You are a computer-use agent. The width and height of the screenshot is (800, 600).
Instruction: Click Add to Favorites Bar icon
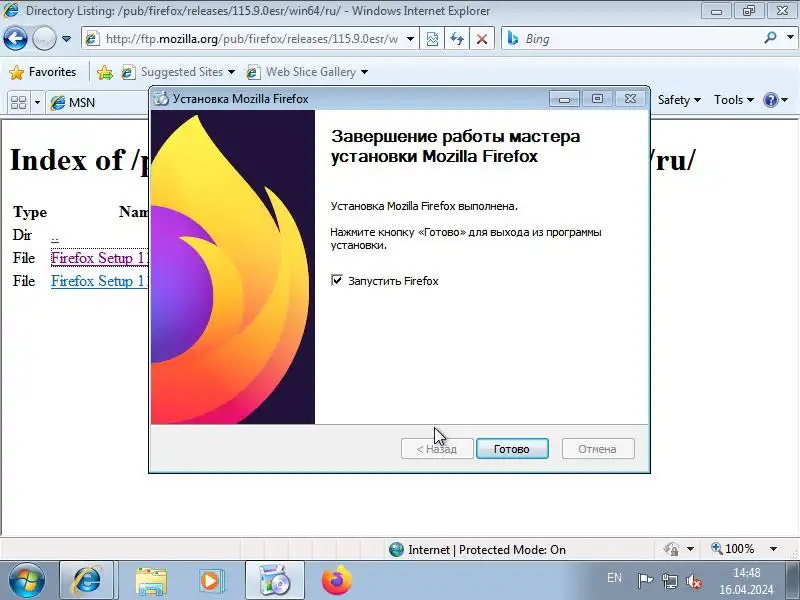105,72
